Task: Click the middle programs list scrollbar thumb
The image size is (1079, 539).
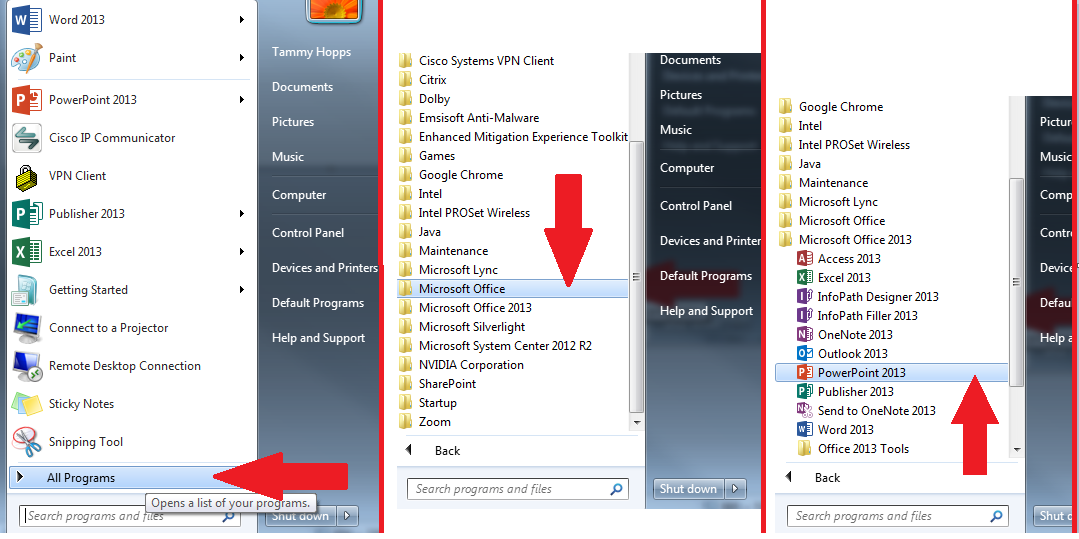Action: point(637,276)
